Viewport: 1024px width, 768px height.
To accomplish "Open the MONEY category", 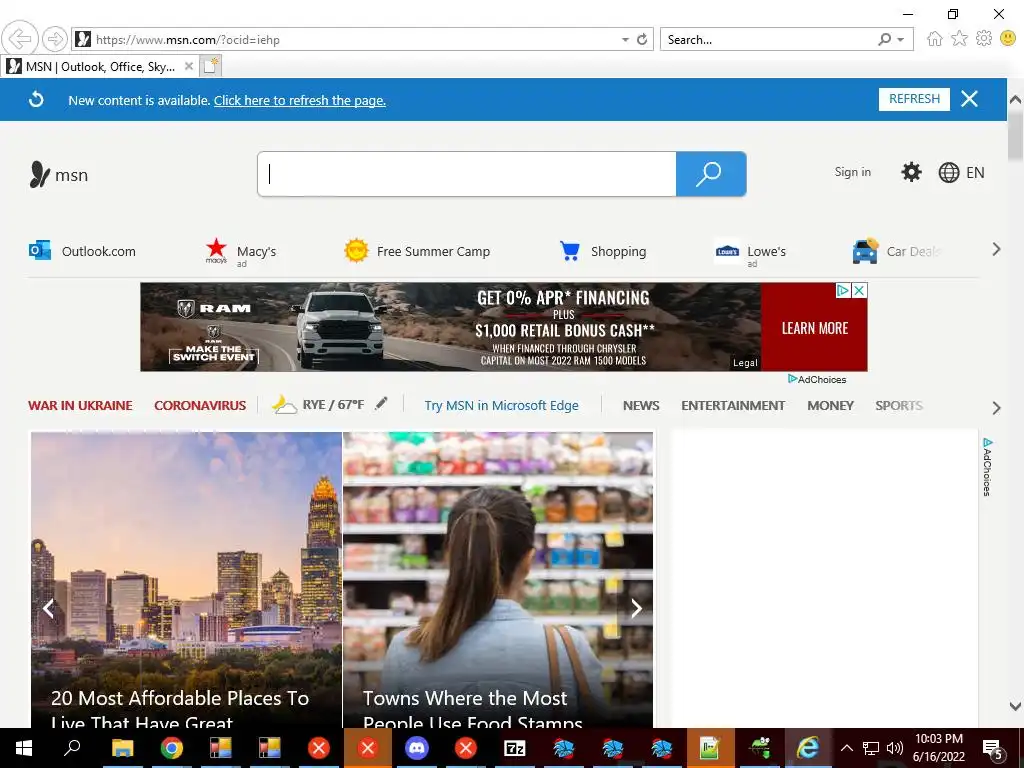I will pyautogui.click(x=830, y=406).
